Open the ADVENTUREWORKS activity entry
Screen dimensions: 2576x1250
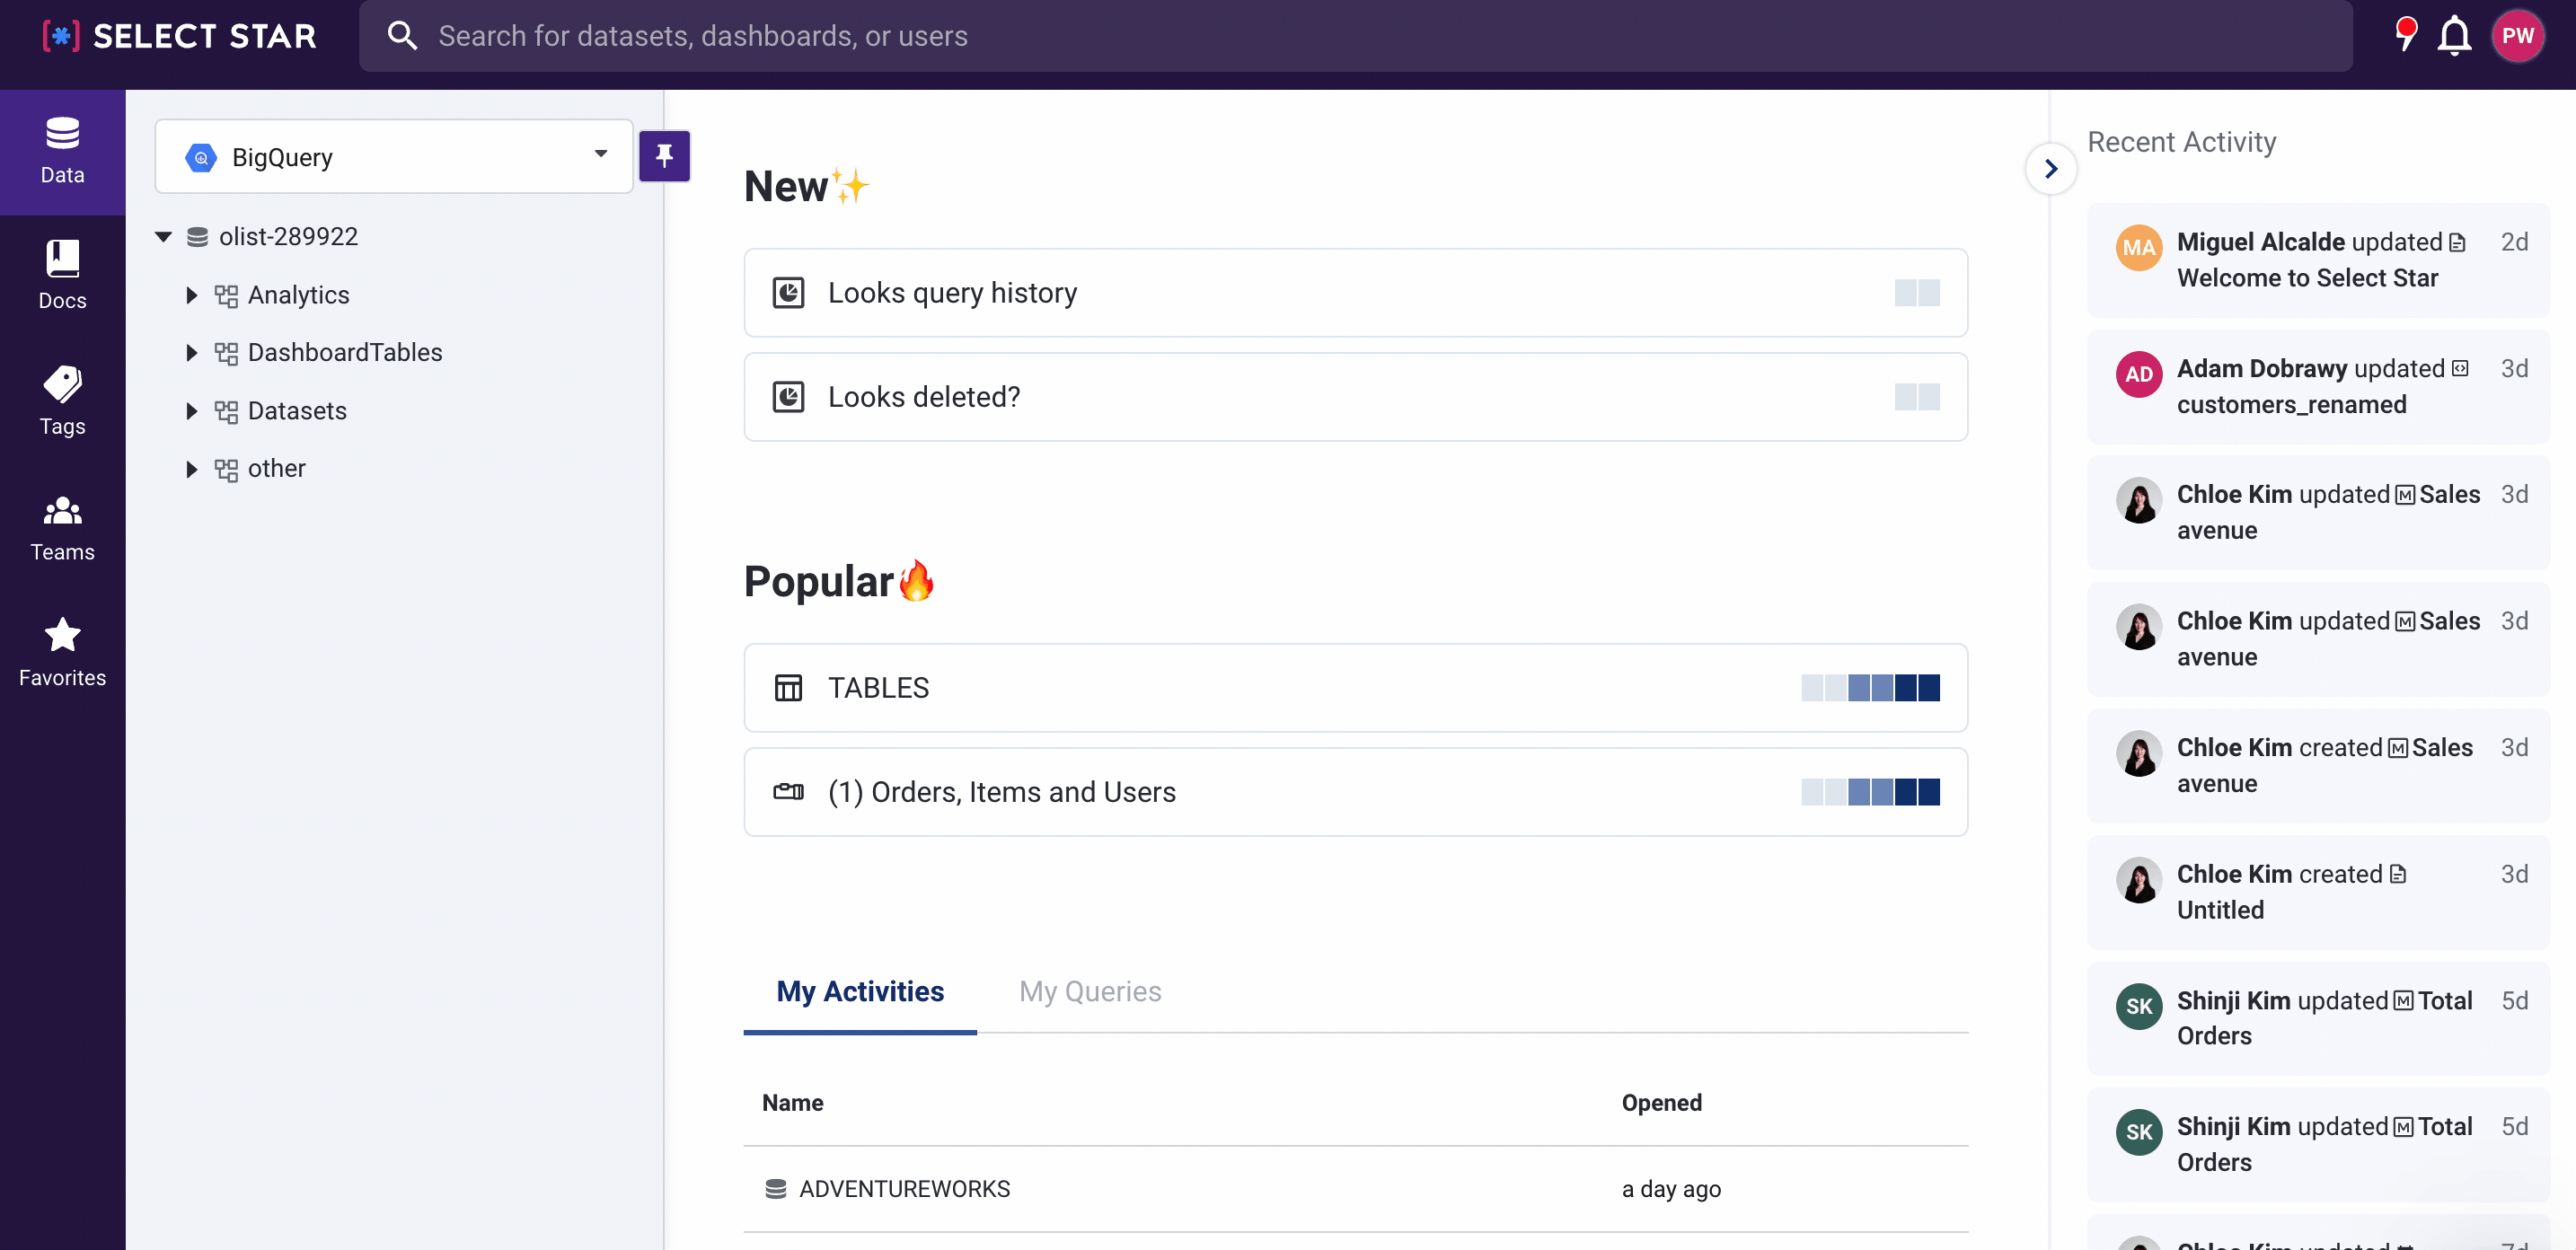click(x=903, y=1189)
